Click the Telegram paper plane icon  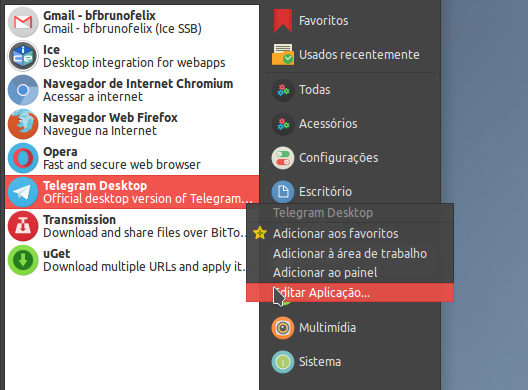coord(23,192)
